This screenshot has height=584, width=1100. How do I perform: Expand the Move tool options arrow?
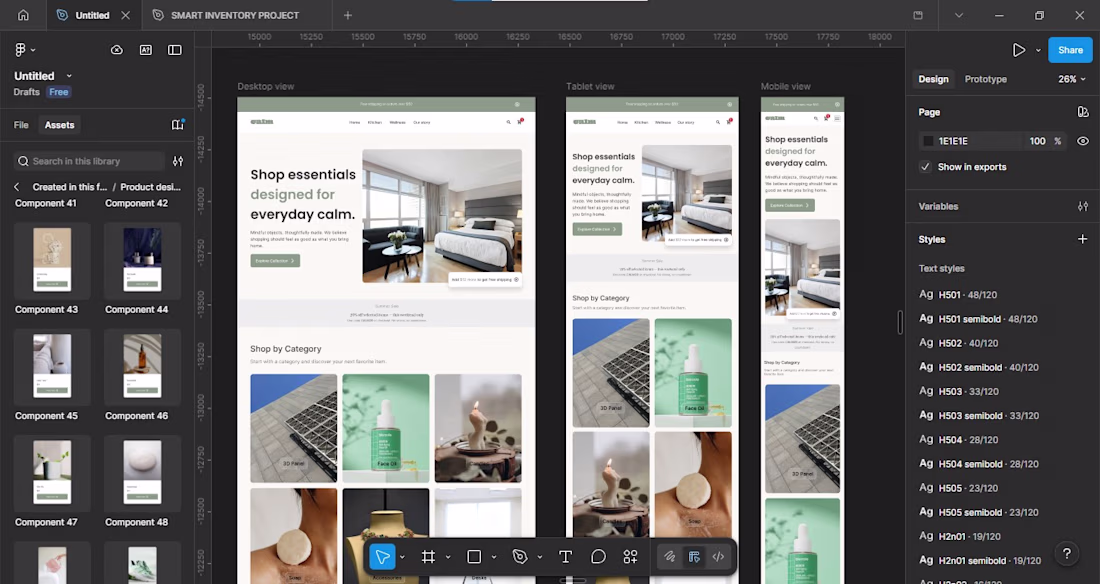point(402,557)
